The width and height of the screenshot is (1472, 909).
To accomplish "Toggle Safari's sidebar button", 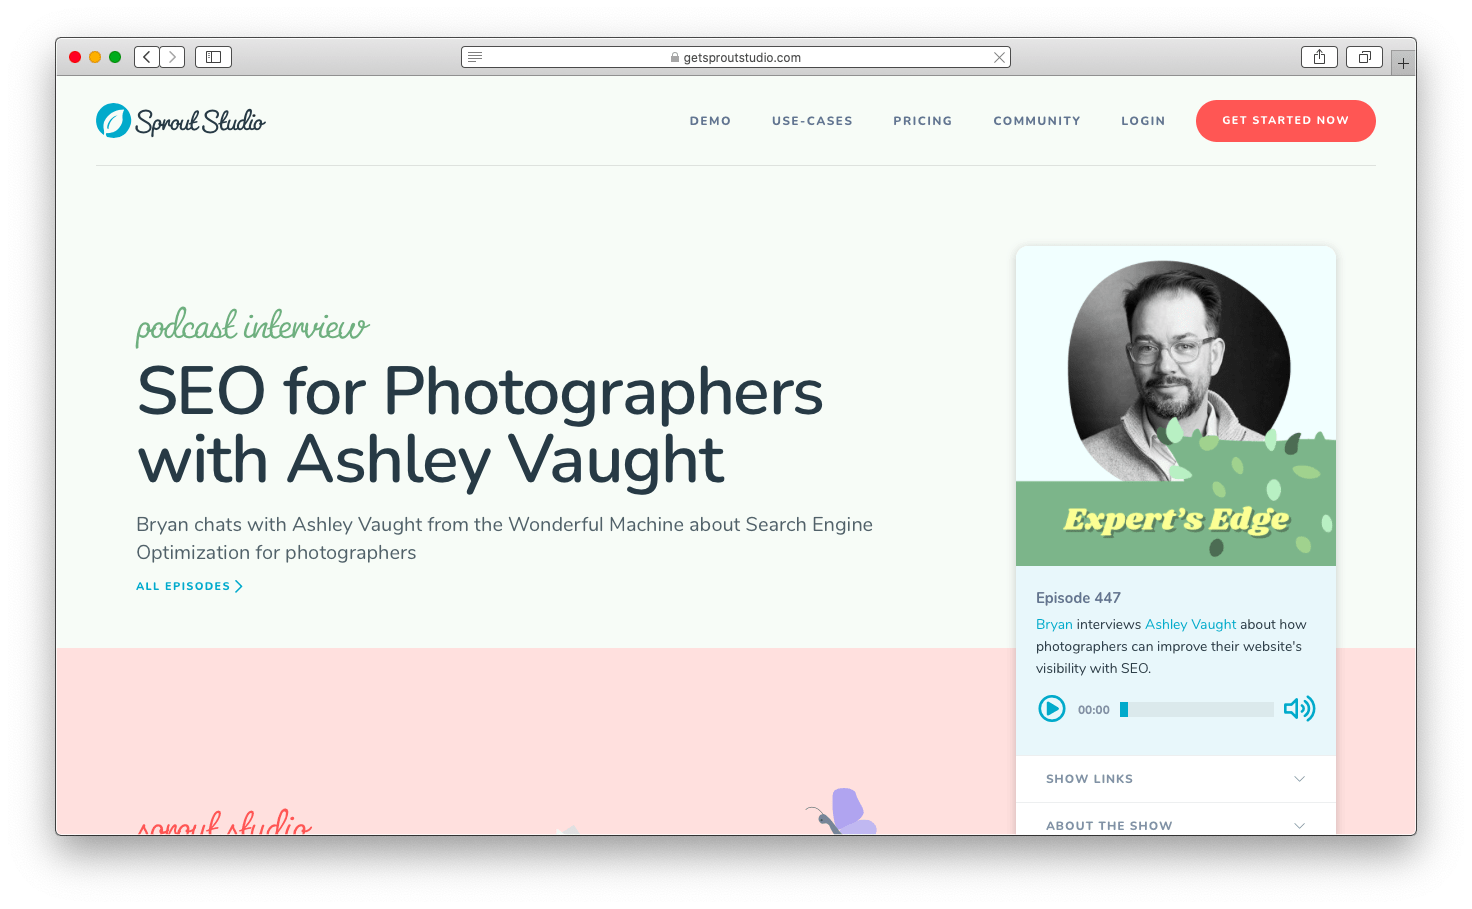I will pos(213,57).
